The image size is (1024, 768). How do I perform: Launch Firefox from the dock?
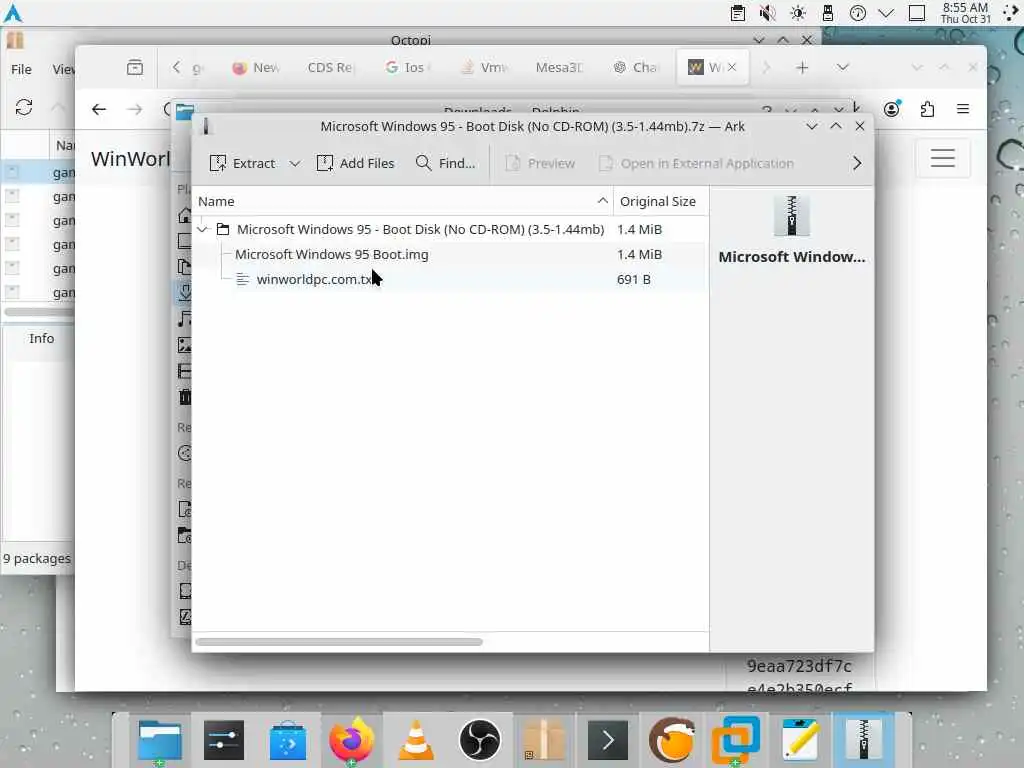click(351, 741)
